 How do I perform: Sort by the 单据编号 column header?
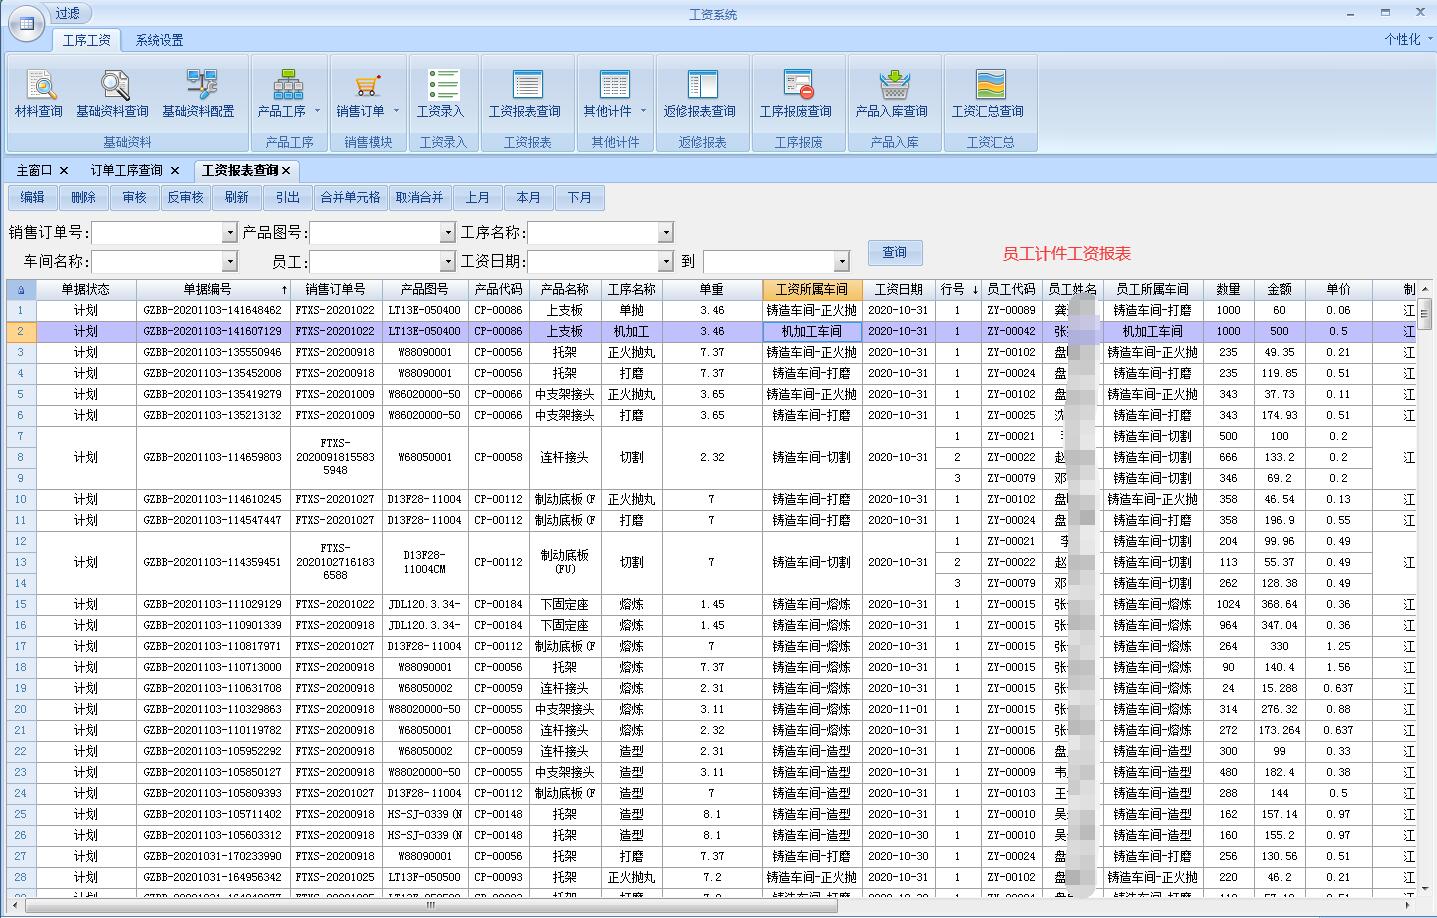coord(213,289)
